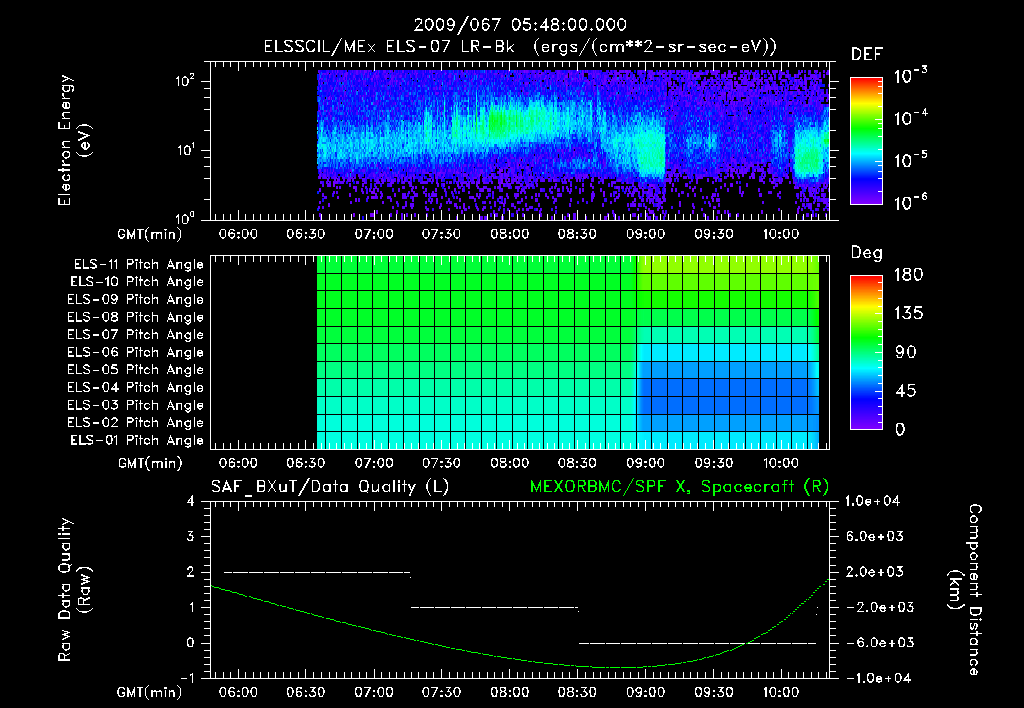Click the 180 degree scale value
The height and width of the screenshot is (708, 1024).
coord(908,274)
